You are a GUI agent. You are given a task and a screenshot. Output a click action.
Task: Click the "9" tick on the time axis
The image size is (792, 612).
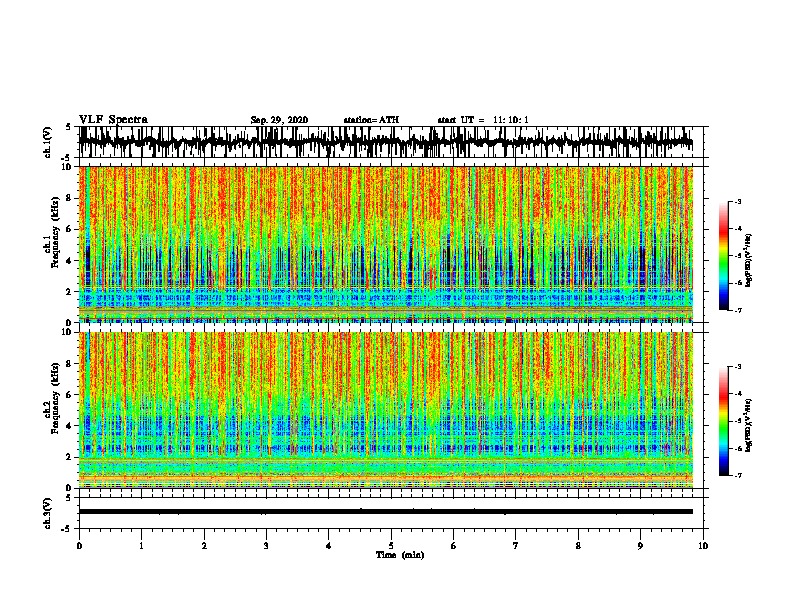(x=640, y=546)
